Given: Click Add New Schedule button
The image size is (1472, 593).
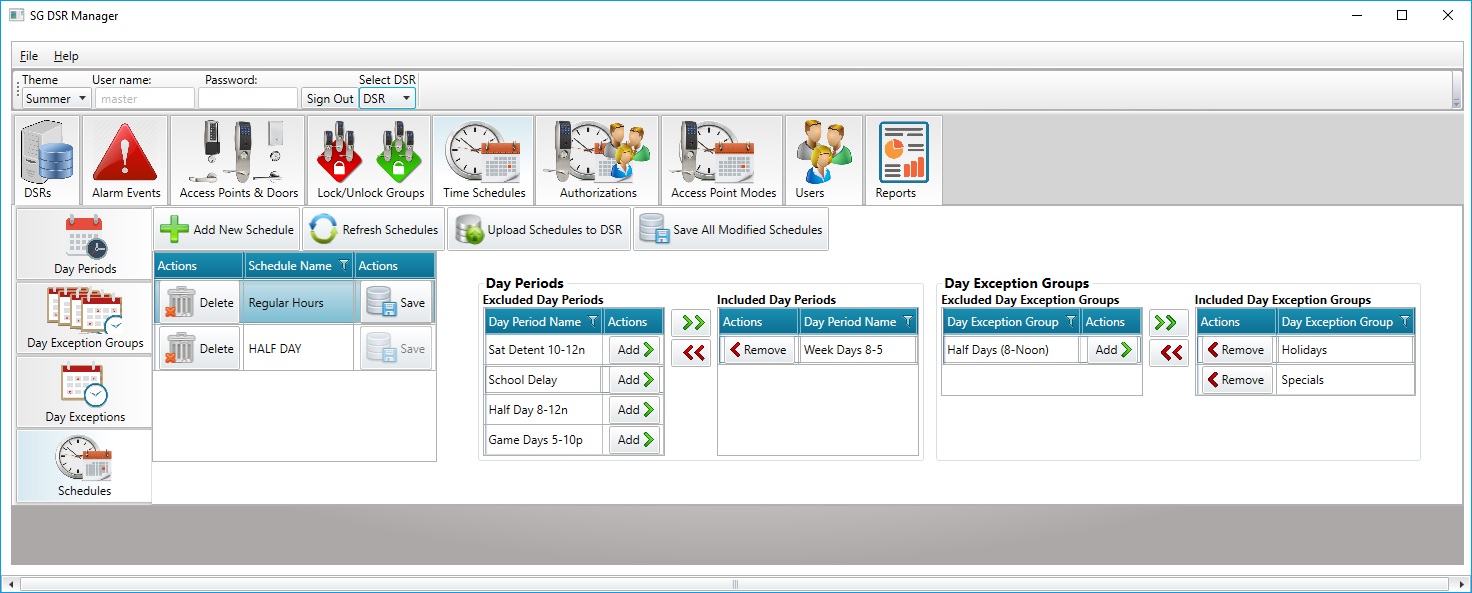Looking at the screenshot, I should pos(227,229).
